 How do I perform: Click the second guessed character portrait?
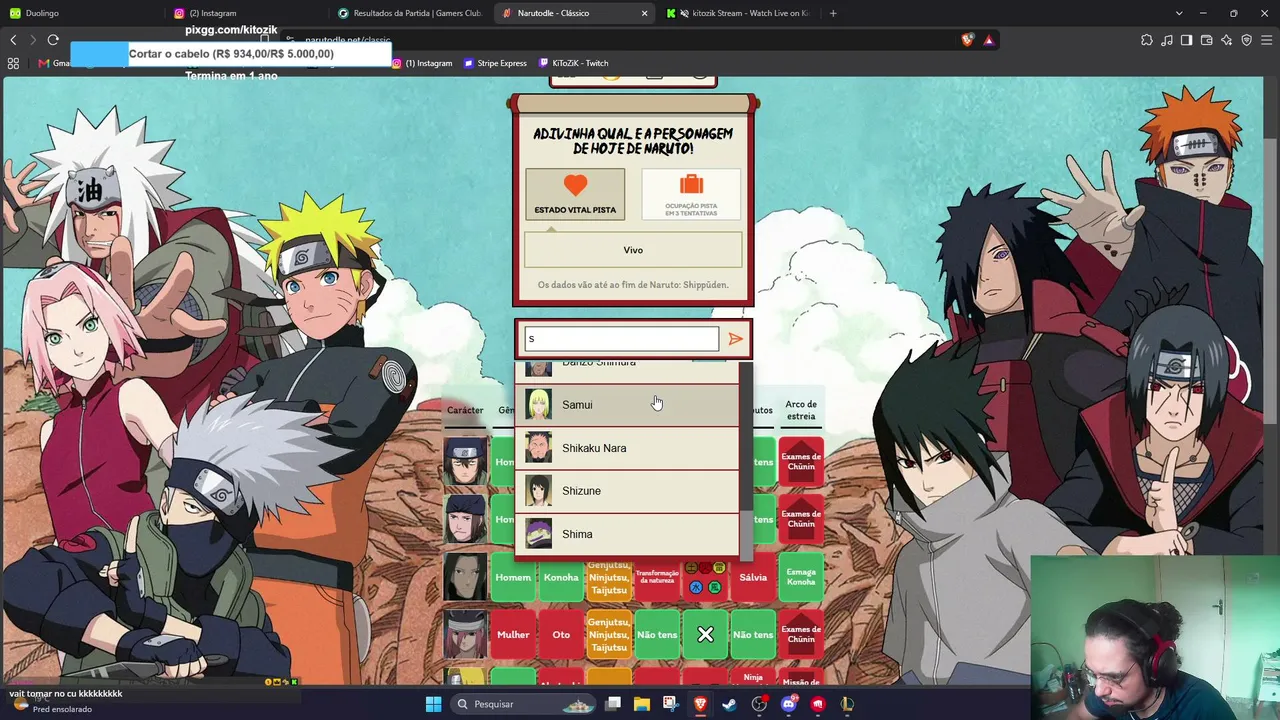(x=465, y=519)
